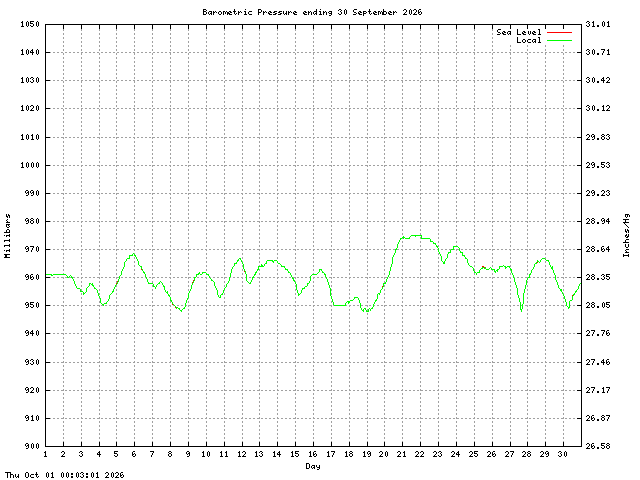Click the 'Local' legend label
Viewport: 640px width, 480px height.
click(x=529, y=40)
